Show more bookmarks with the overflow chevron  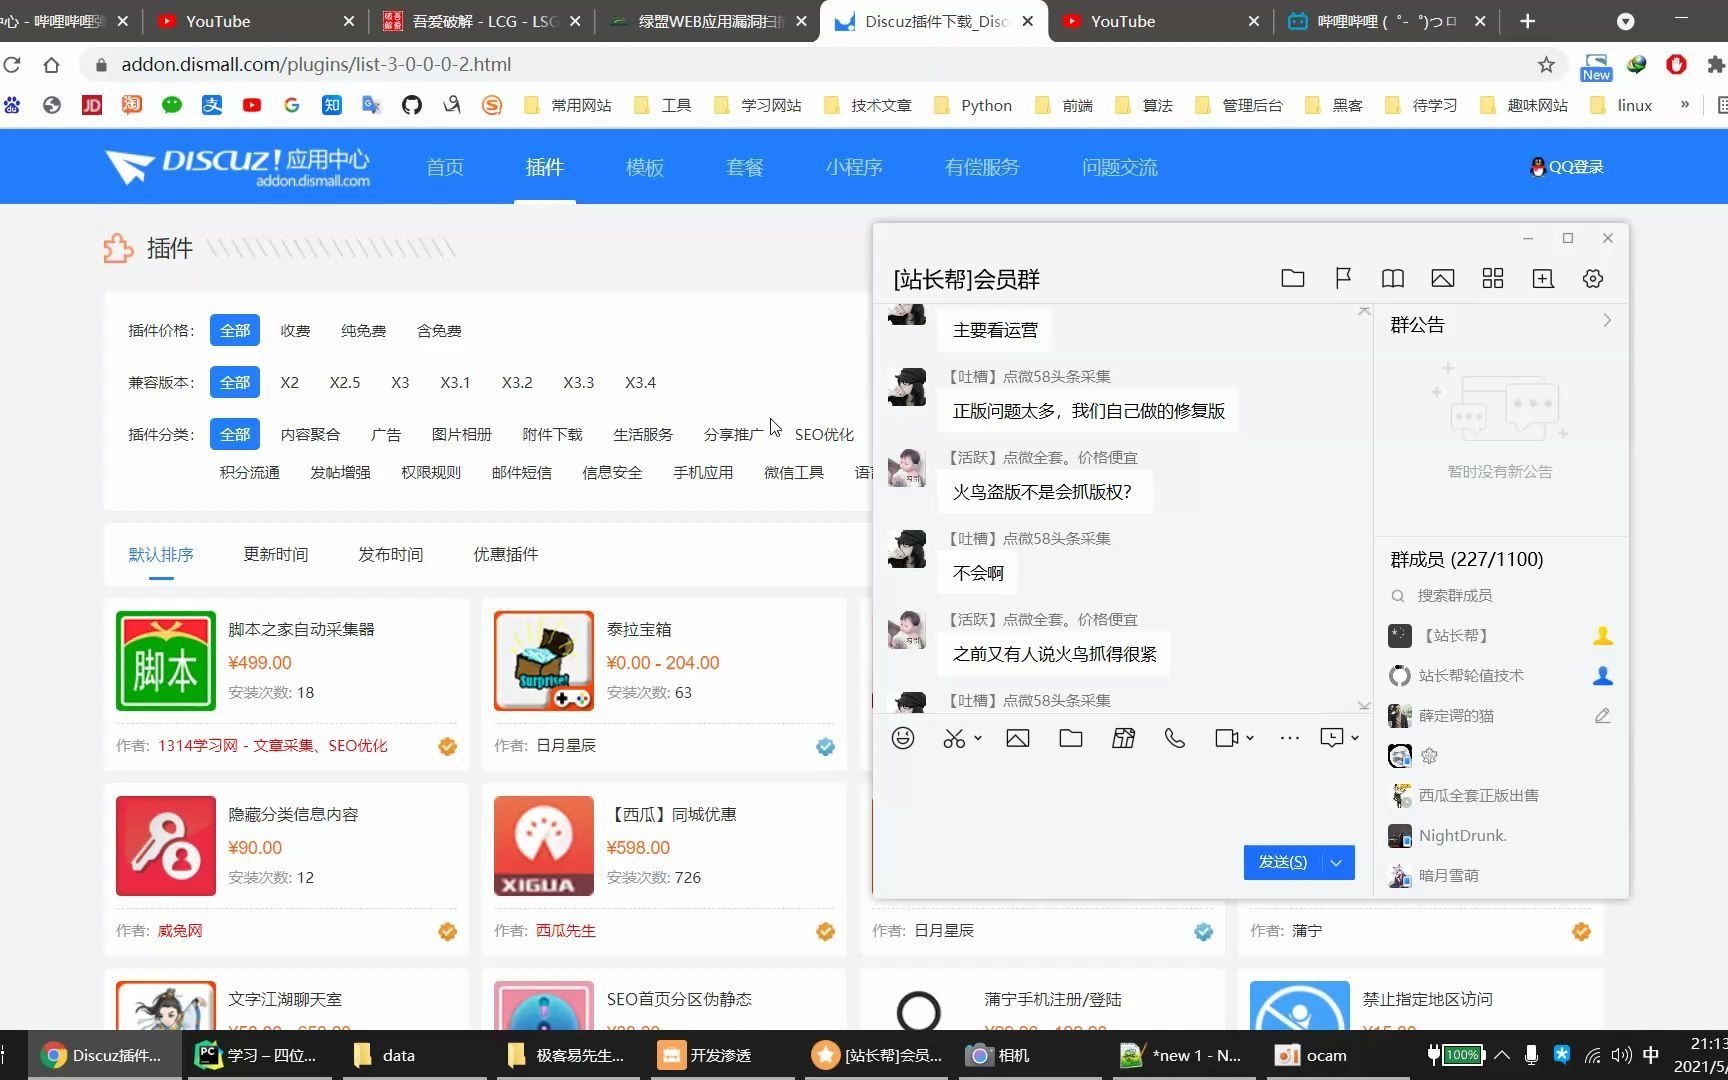point(1685,105)
